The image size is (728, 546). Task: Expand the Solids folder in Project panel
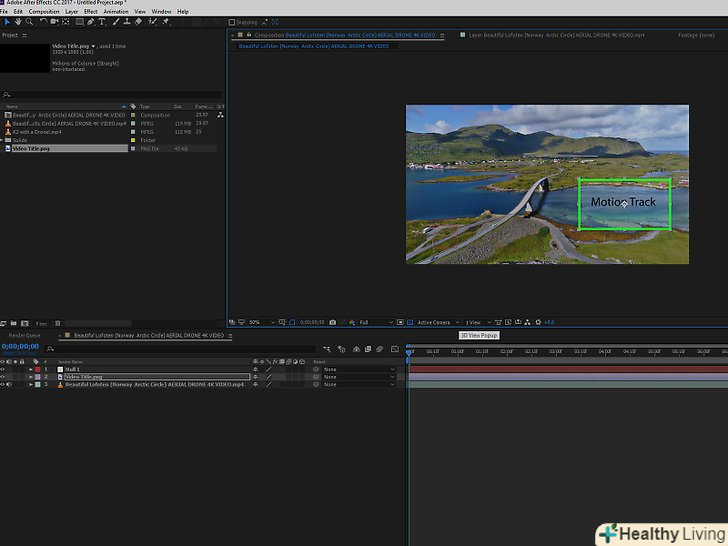click(3, 140)
